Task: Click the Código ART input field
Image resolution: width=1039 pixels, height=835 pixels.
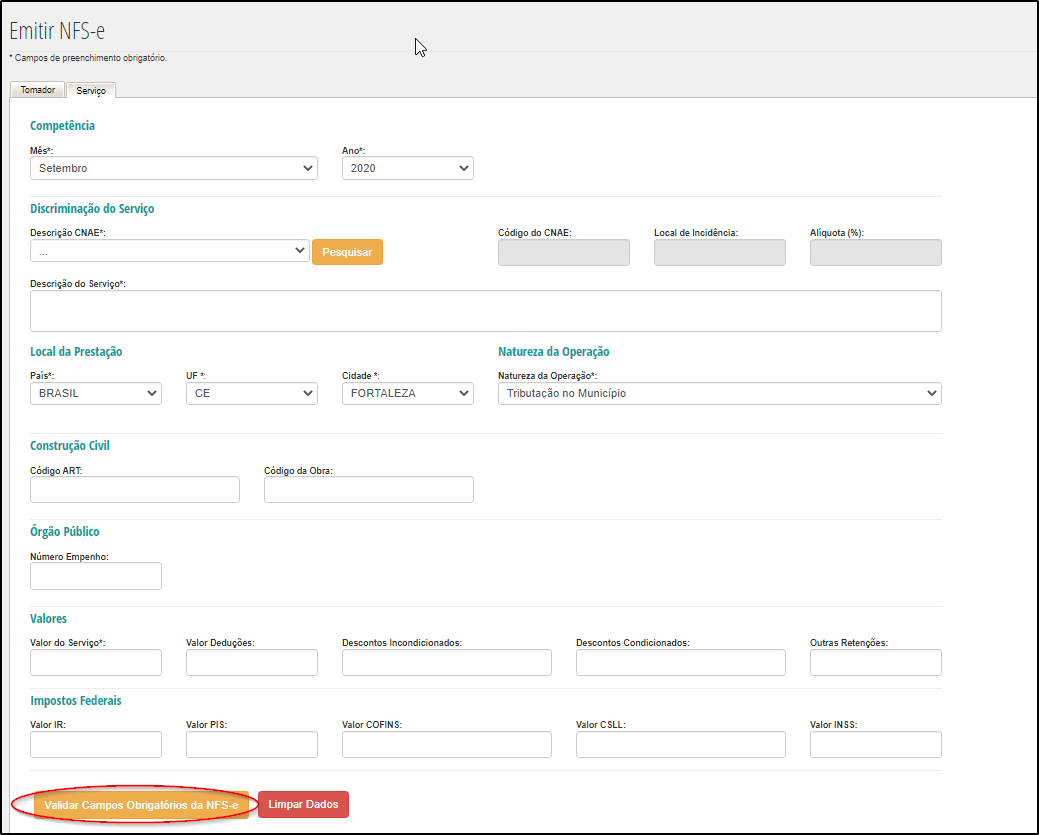Action: click(135, 490)
